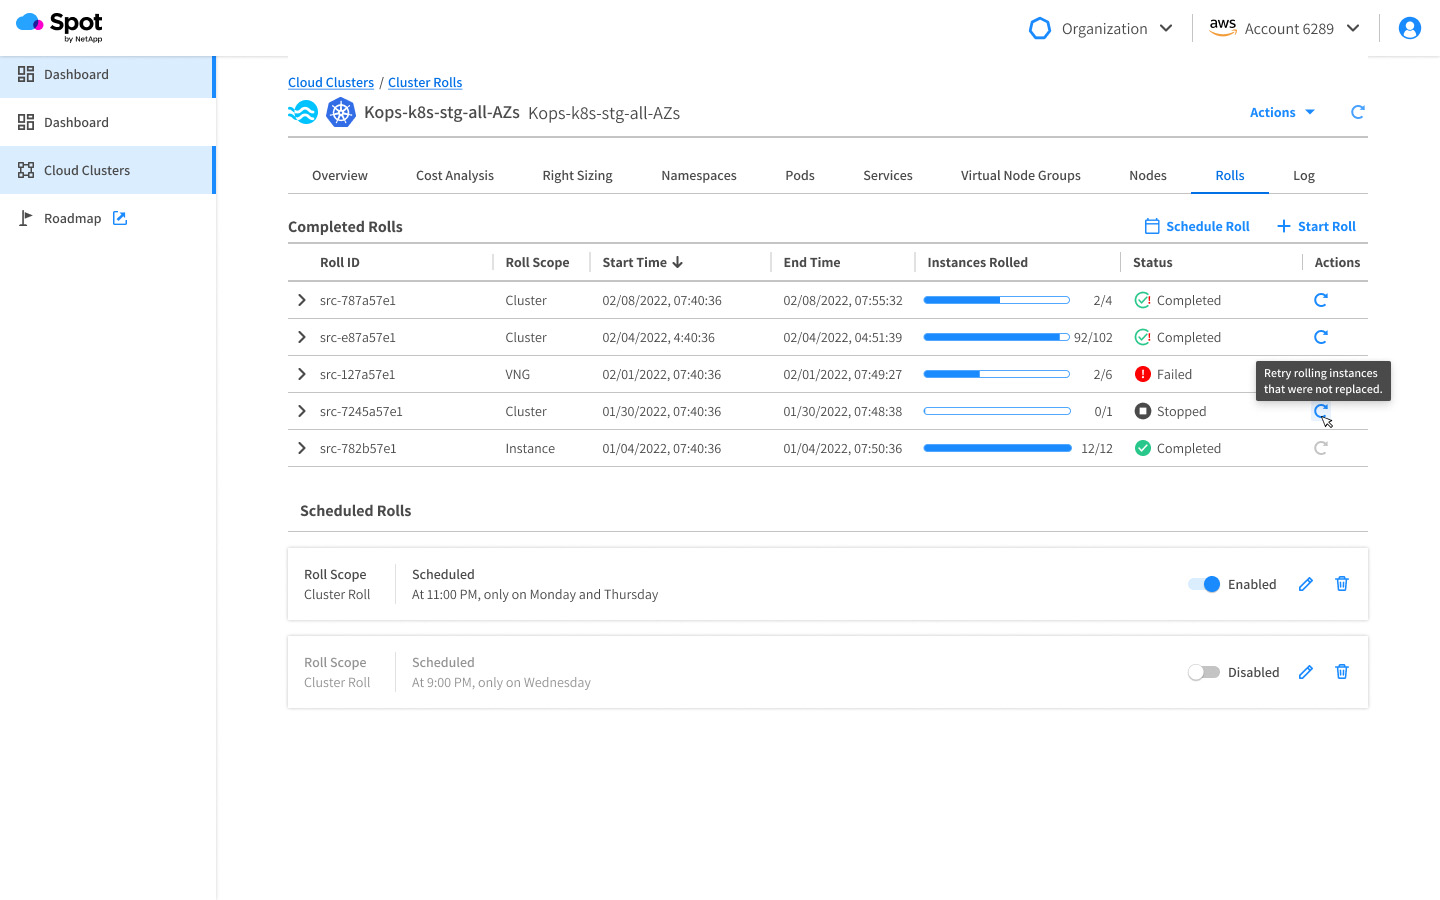Refresh the cluster page with the top refresh icon
The height and width of the screenshot is (900, 1440).
[x=1357, y=112]
